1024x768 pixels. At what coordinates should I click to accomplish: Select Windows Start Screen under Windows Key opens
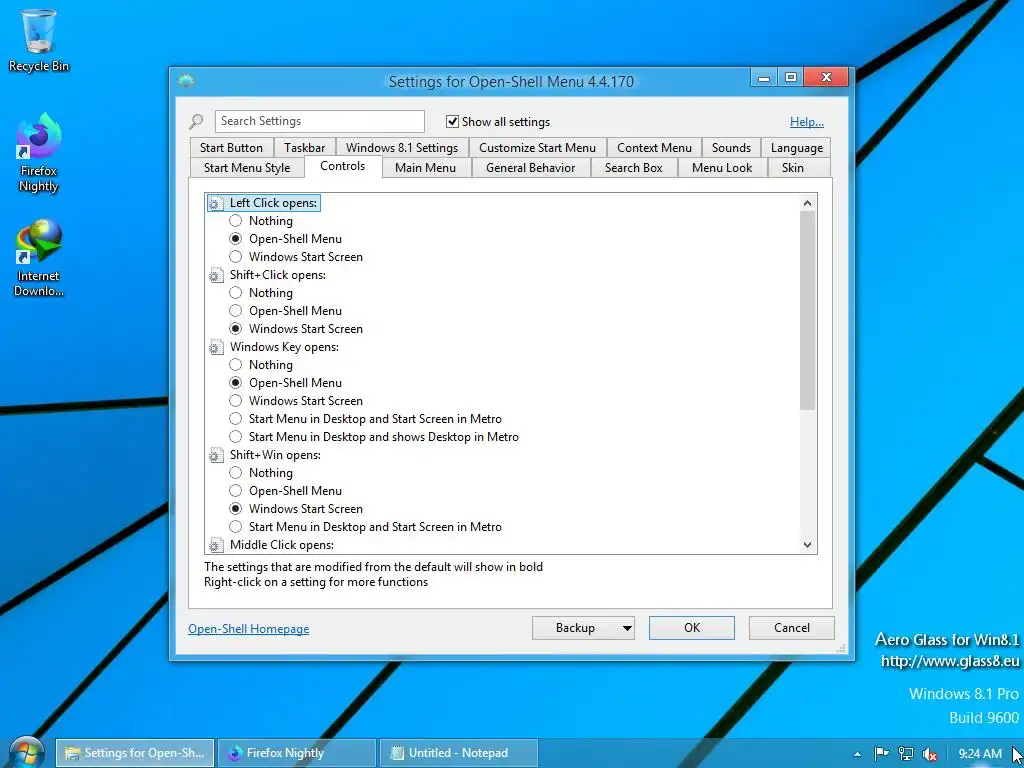(x=235, y=400)
